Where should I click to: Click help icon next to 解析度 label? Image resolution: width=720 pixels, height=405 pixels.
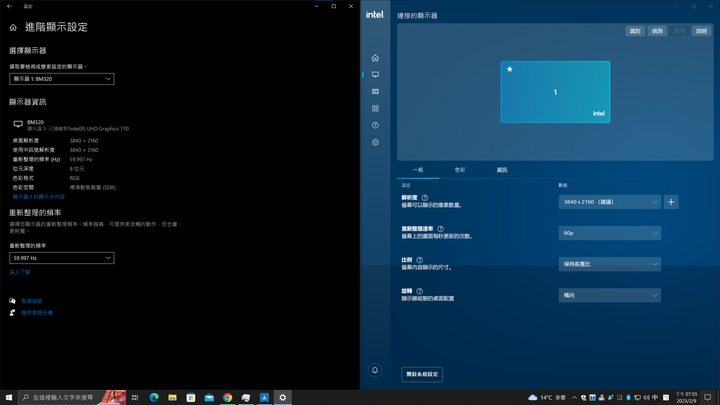425,198
